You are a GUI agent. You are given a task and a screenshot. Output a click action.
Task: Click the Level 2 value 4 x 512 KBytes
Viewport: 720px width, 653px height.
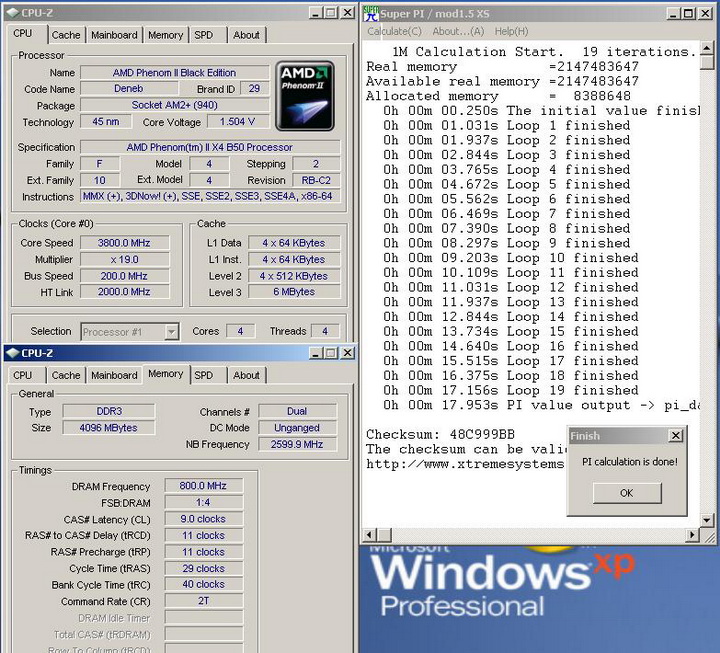click(294, 276)
